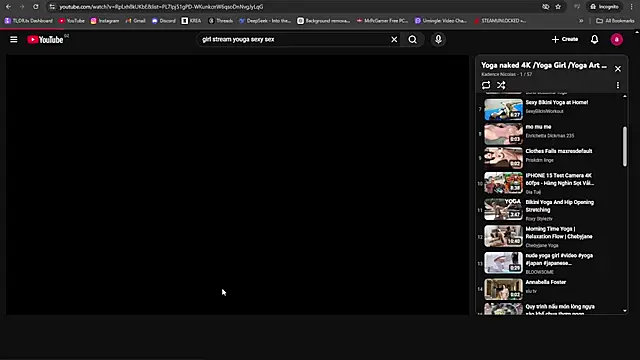This screenshot has height=360, width=640.
Task: Open the IPHONE 15 Test Camera thumbnail
Action: [x=503, y=183]
